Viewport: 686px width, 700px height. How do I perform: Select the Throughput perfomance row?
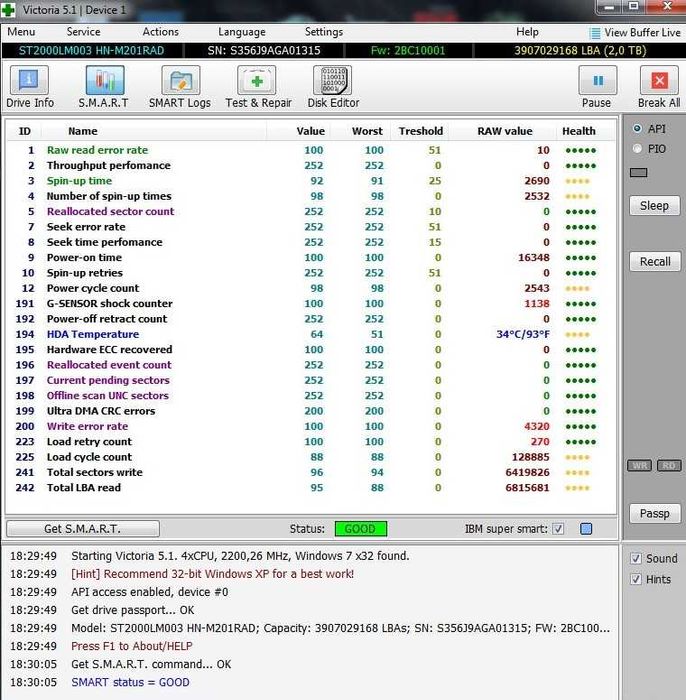[x=311, y=166]
